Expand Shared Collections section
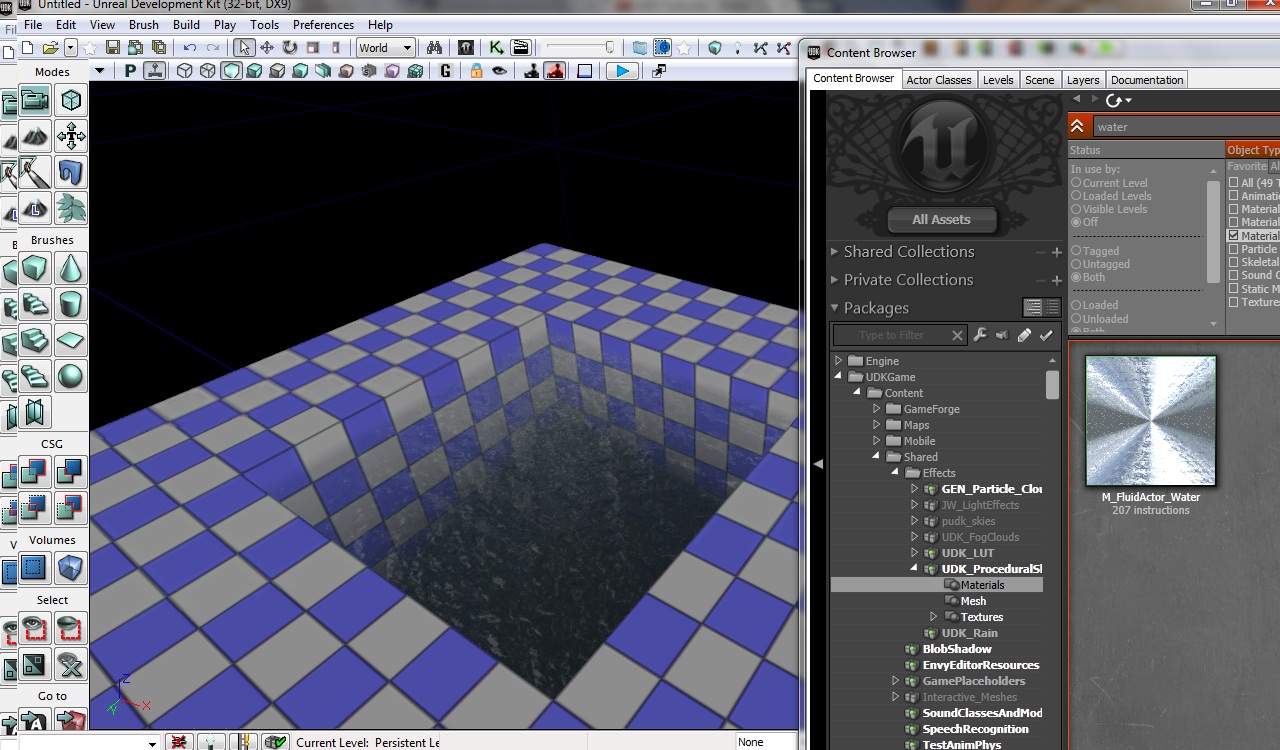The width and height of the screenshot is (1280, 750). tap(835, 252)
